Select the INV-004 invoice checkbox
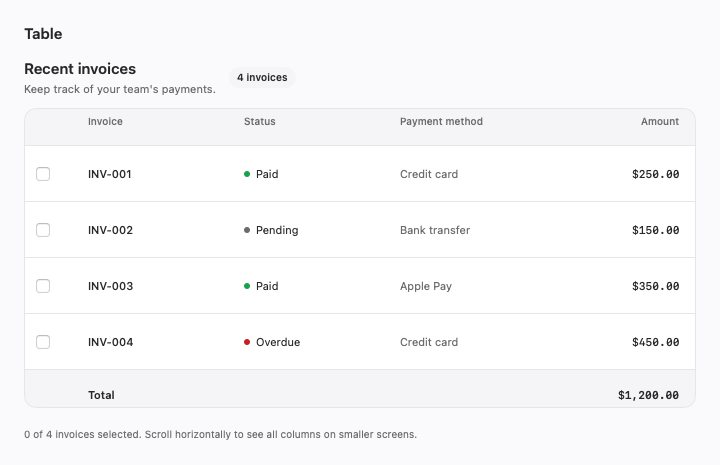 (43, 342)
